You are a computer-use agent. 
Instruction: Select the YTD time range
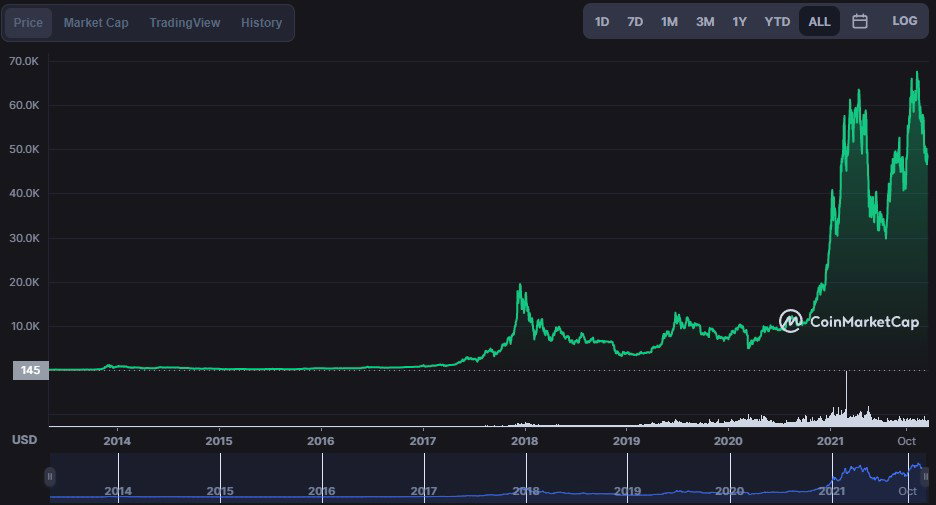coord(777,21)
